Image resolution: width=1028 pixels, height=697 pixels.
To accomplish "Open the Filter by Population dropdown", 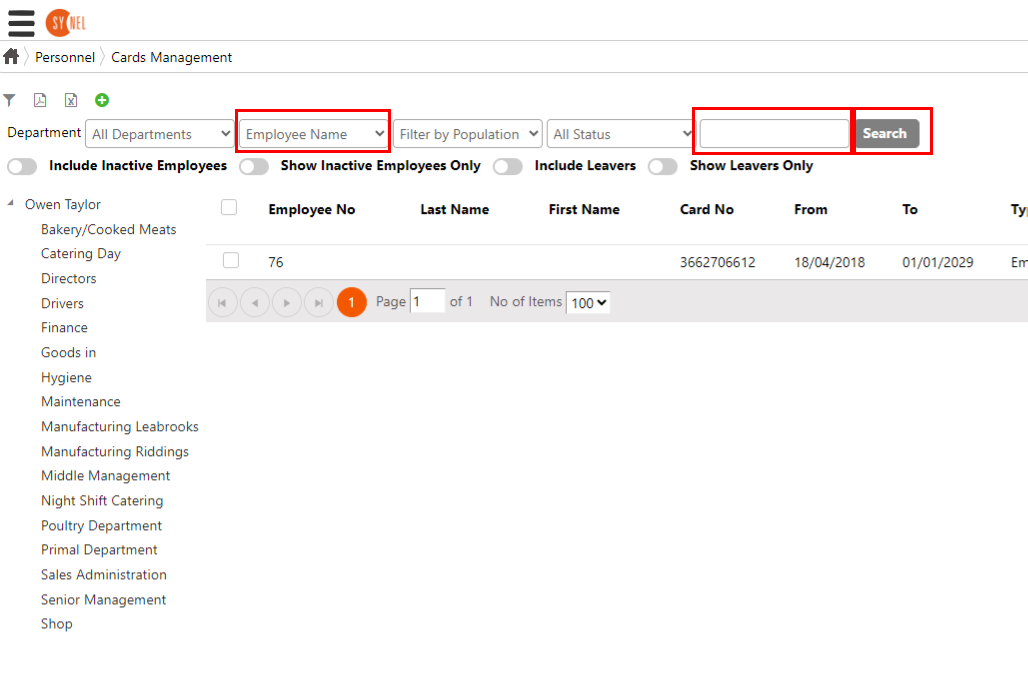I will pyautogui.click(x=468, y=134).
